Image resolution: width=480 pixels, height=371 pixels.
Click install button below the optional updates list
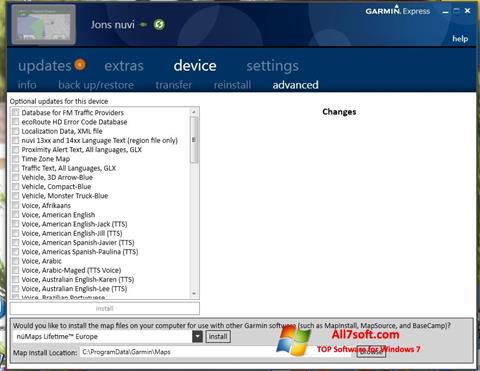click(x=105, y=309)
